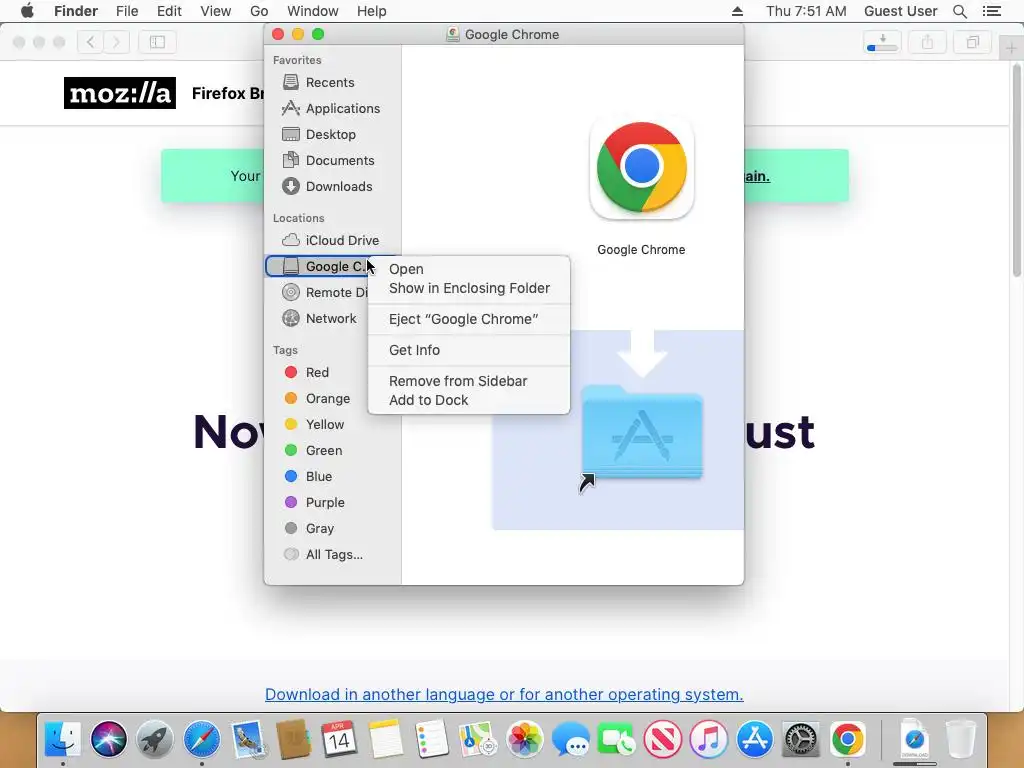Open Messages in the Dock

pos(570,739)
